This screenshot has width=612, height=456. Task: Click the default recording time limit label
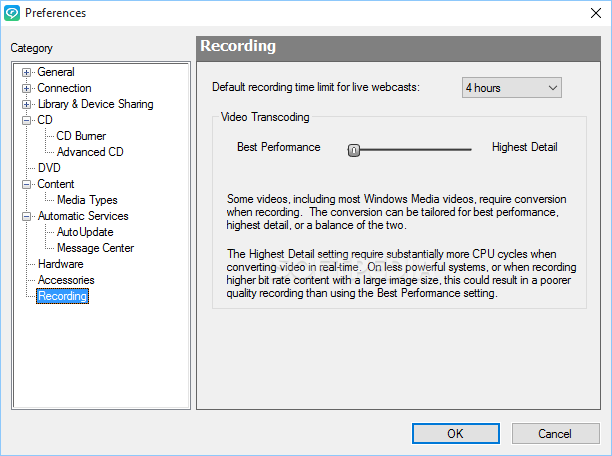coord(316,87)
